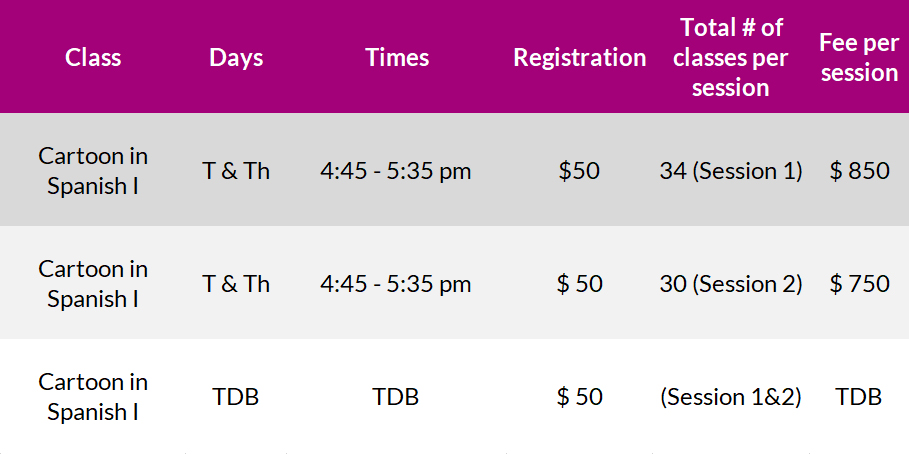
Task: Click the Class column header
Action: click(x=93, y=57)
